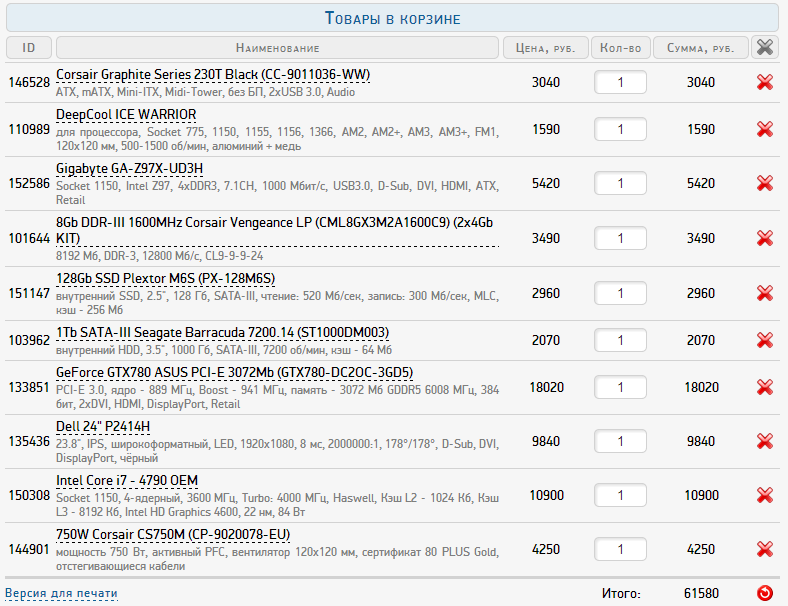Click product ID 144901

coord(29,550)
